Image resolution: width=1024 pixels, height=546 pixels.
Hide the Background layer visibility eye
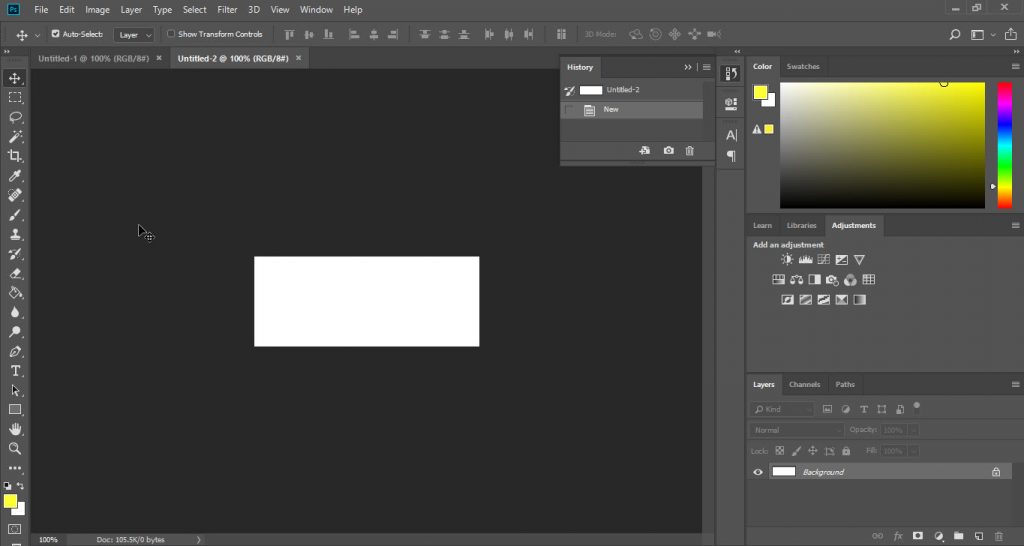coord(758,472)
